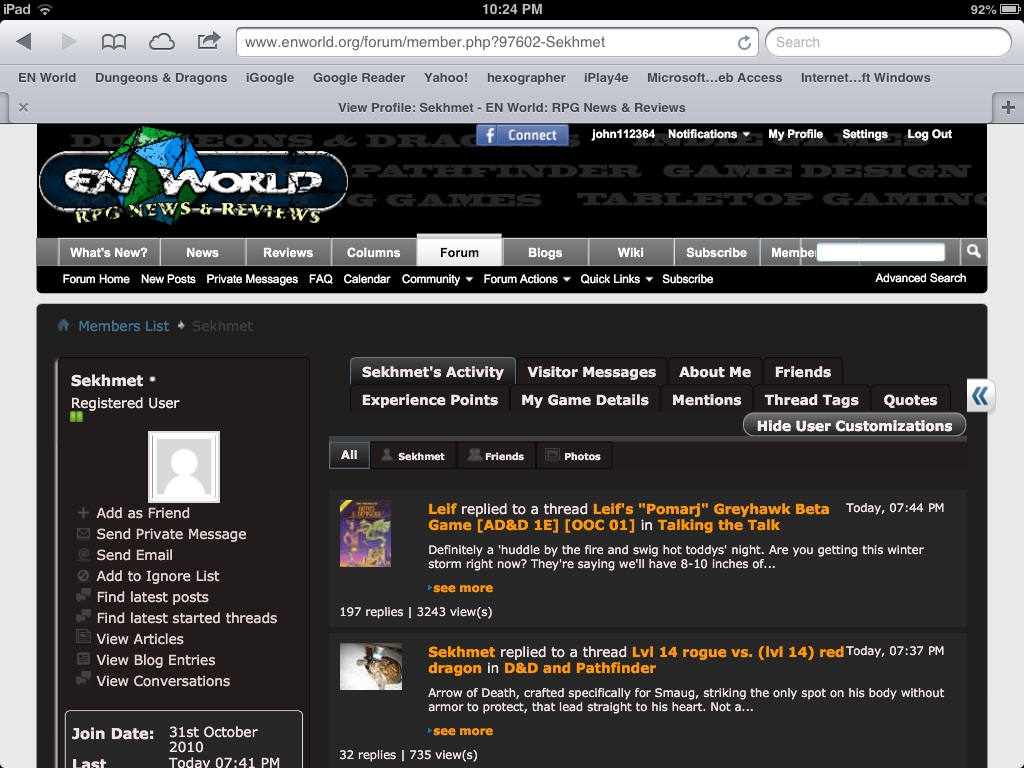
Task: Click the Facebook Connect button
Action: coord(522,135)
